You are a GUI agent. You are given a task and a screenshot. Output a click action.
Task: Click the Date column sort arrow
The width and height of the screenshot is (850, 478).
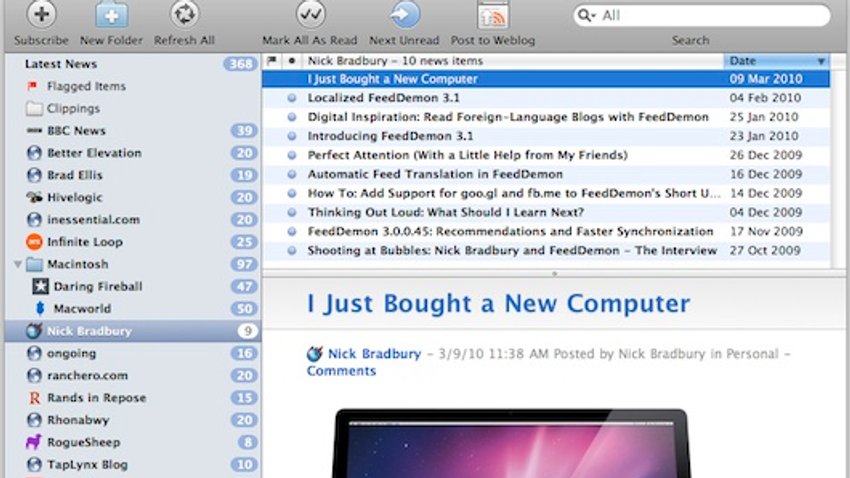coord(821,61)
